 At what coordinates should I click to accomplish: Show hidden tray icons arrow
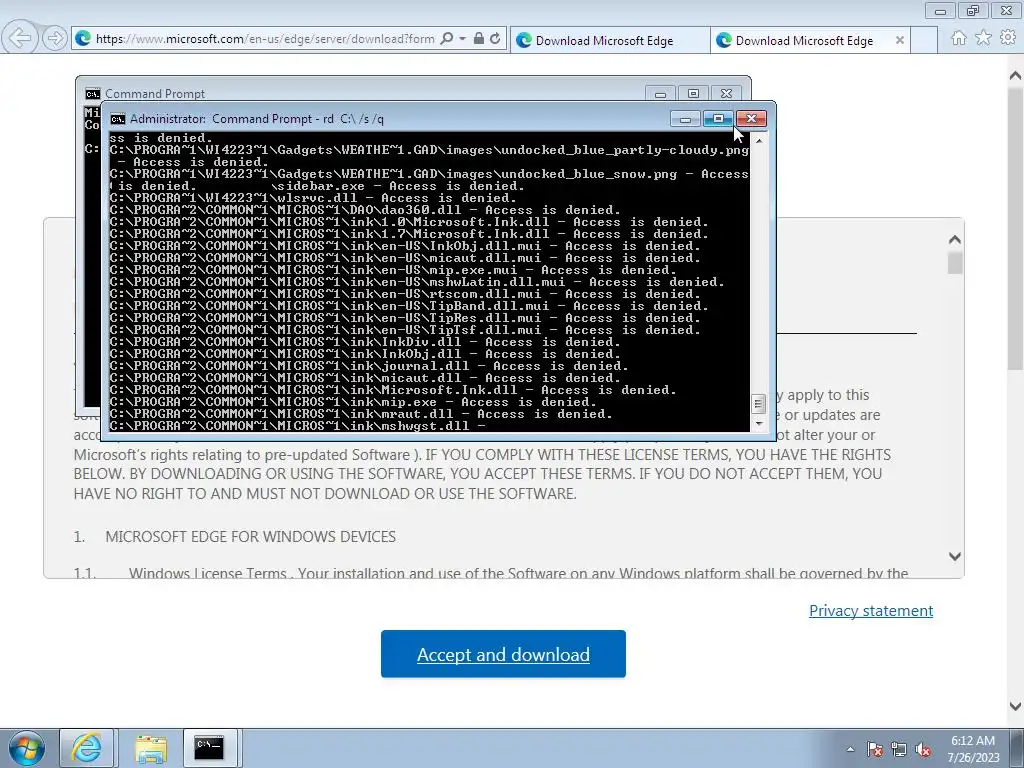[x=850, y=749]
